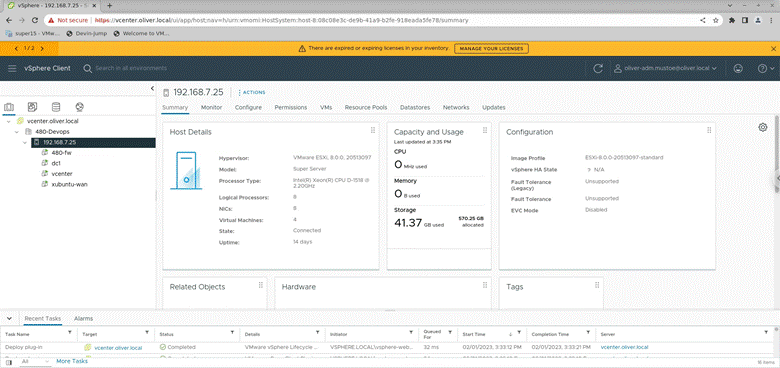
Task: Open the Updates tab
Action: point(493,107)
